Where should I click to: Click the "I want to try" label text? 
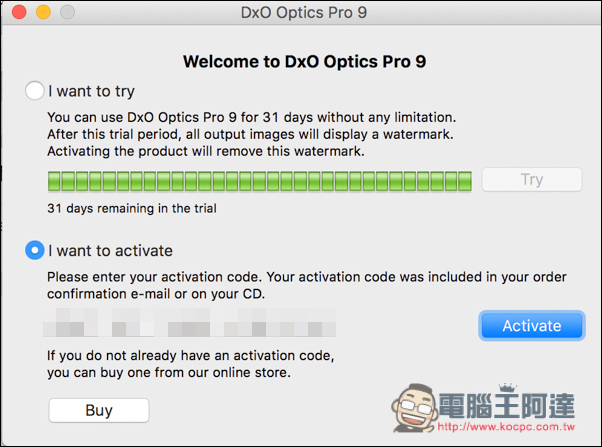[91, 91]
